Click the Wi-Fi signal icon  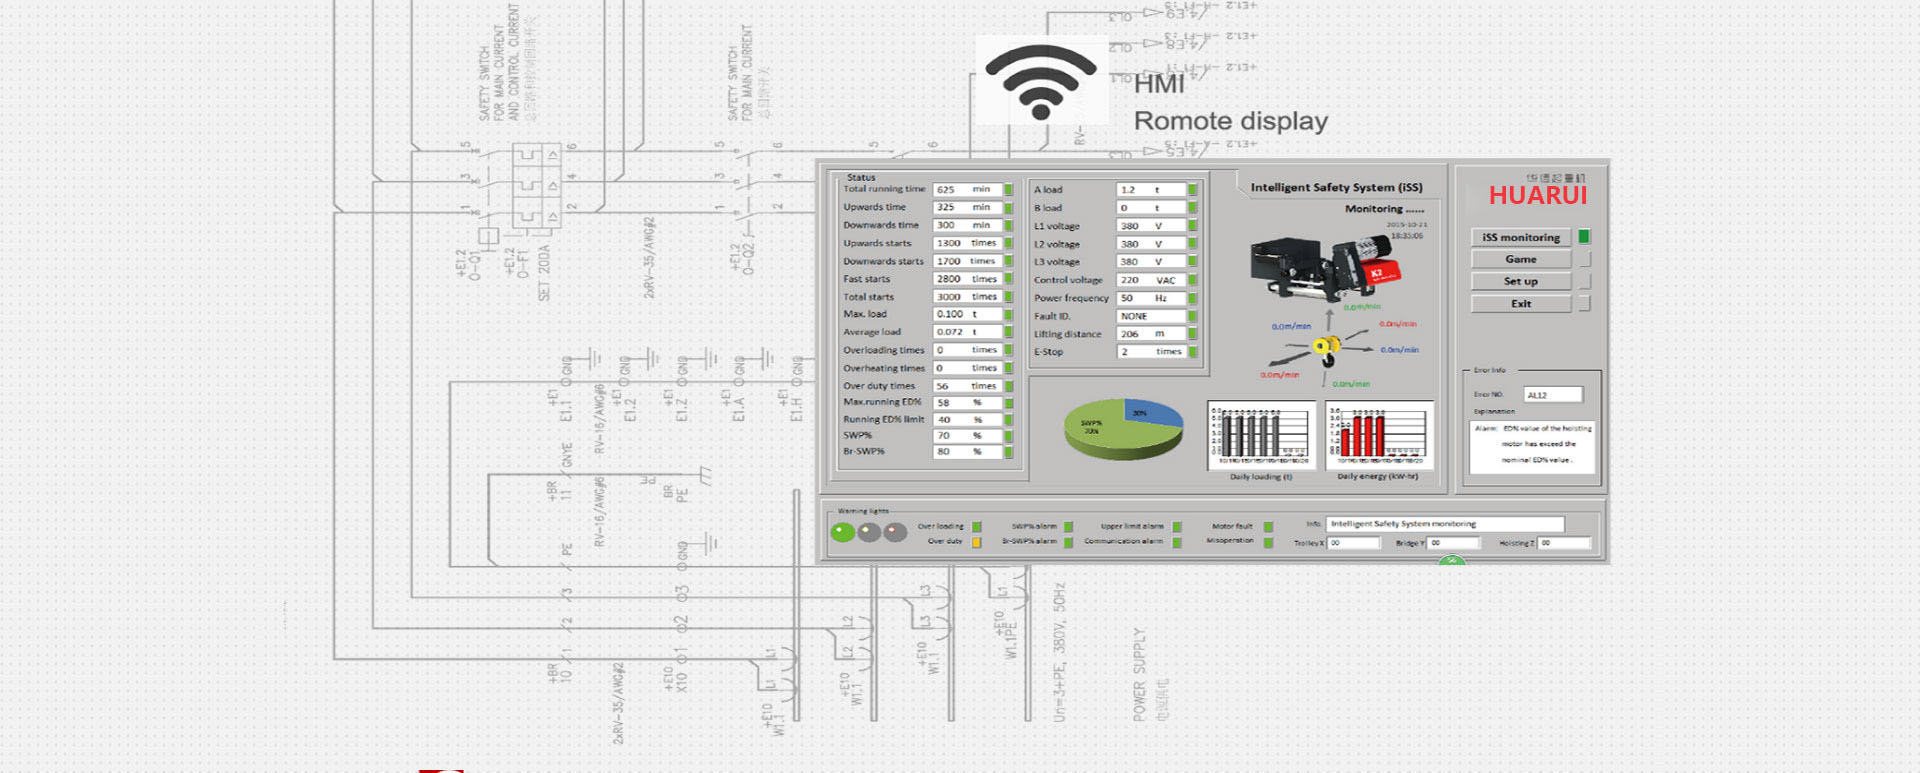[1040, 81]
